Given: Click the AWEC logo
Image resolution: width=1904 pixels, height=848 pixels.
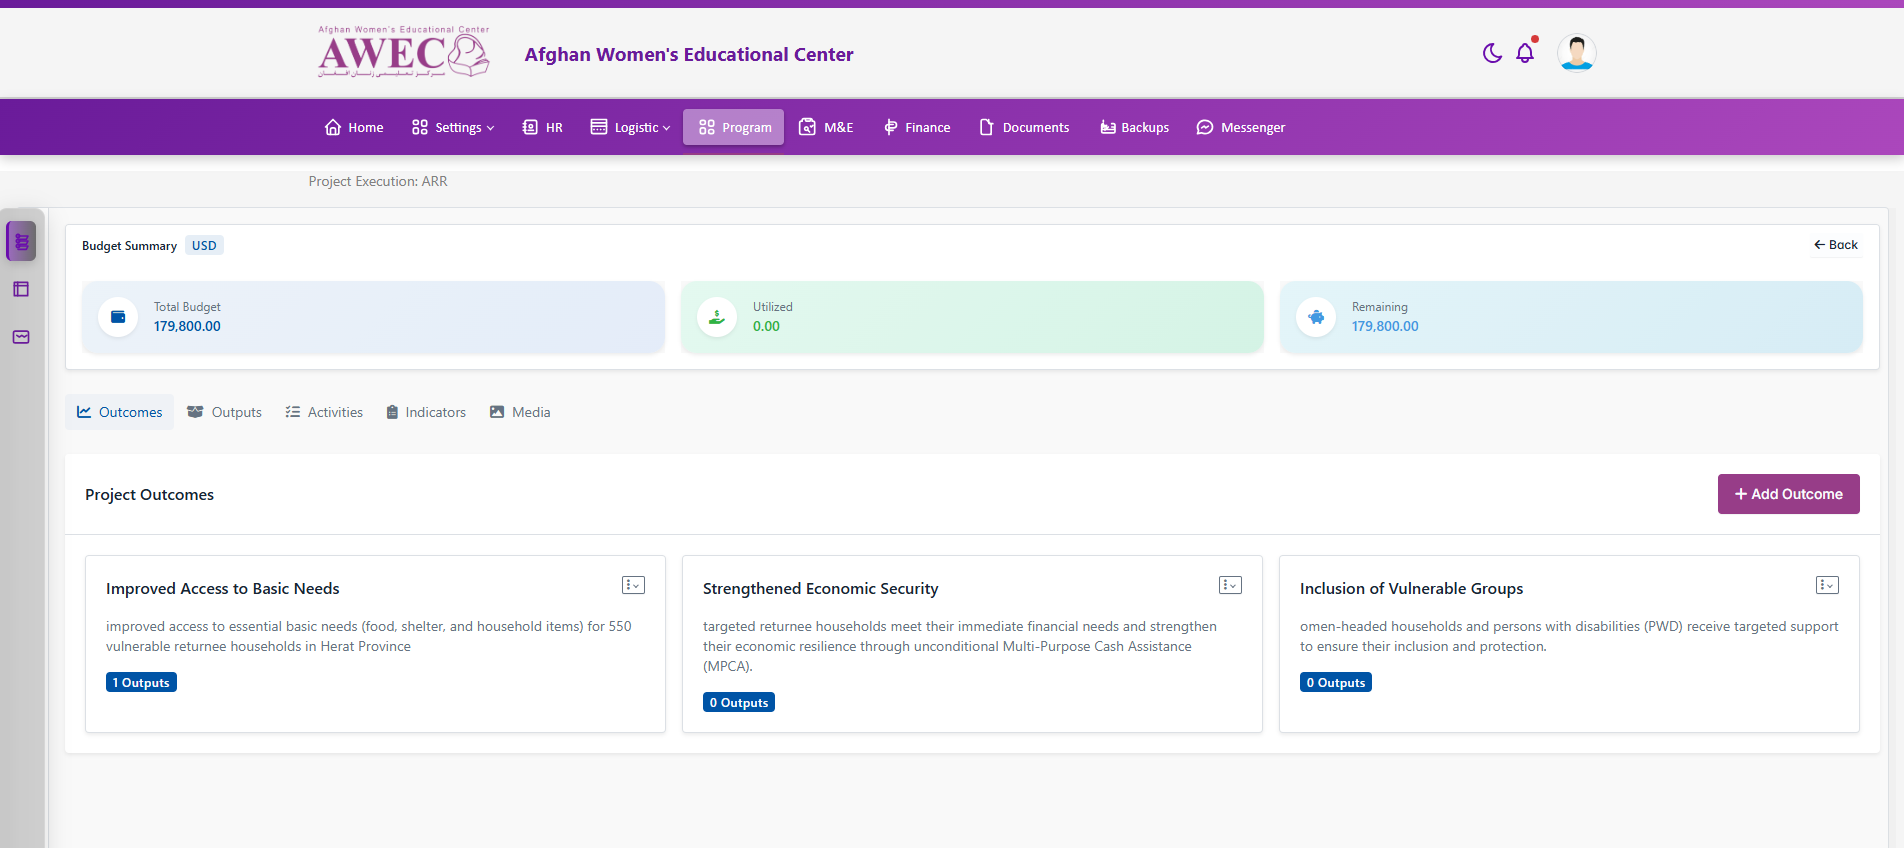Looking at the screenshot, I should coord(403,53).
